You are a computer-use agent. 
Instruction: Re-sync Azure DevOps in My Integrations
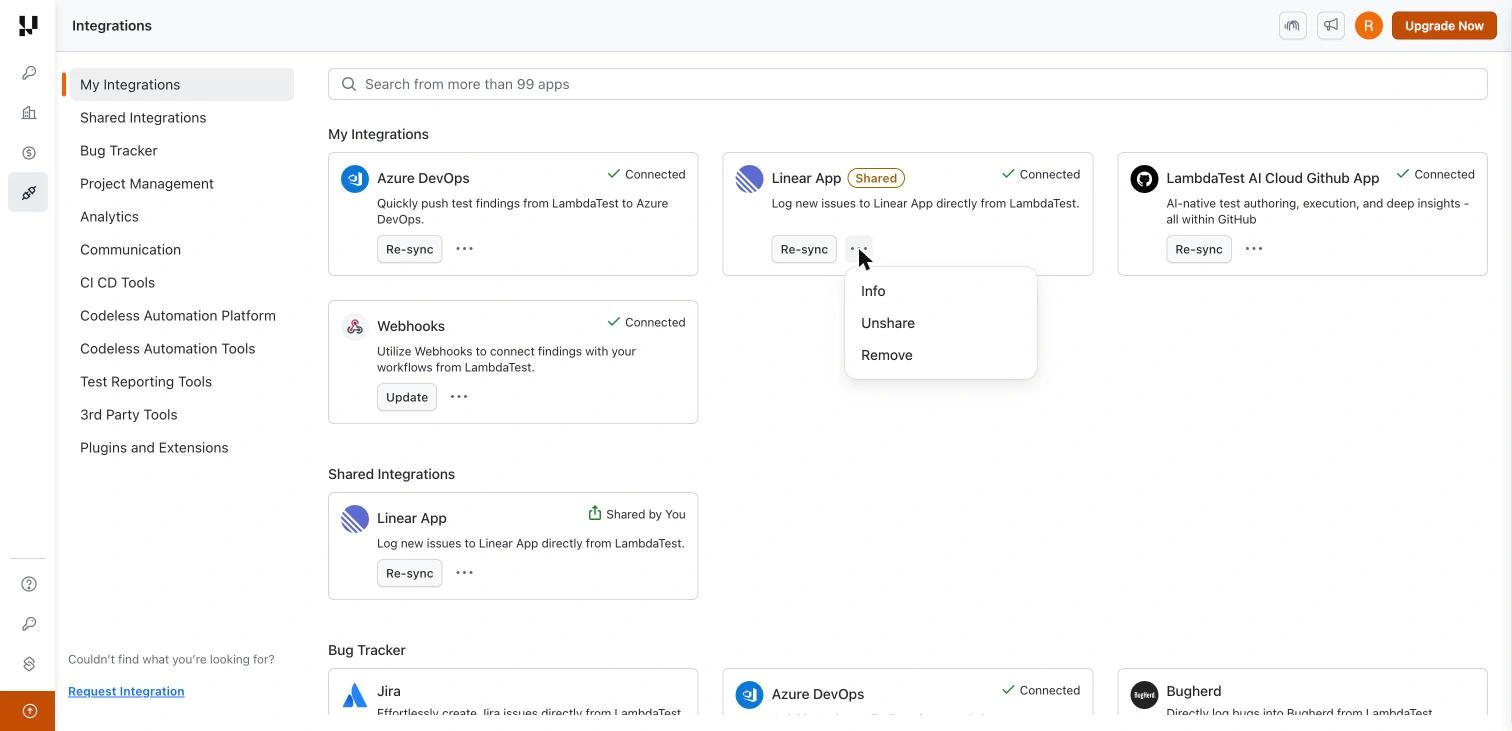tap(410, 249)
